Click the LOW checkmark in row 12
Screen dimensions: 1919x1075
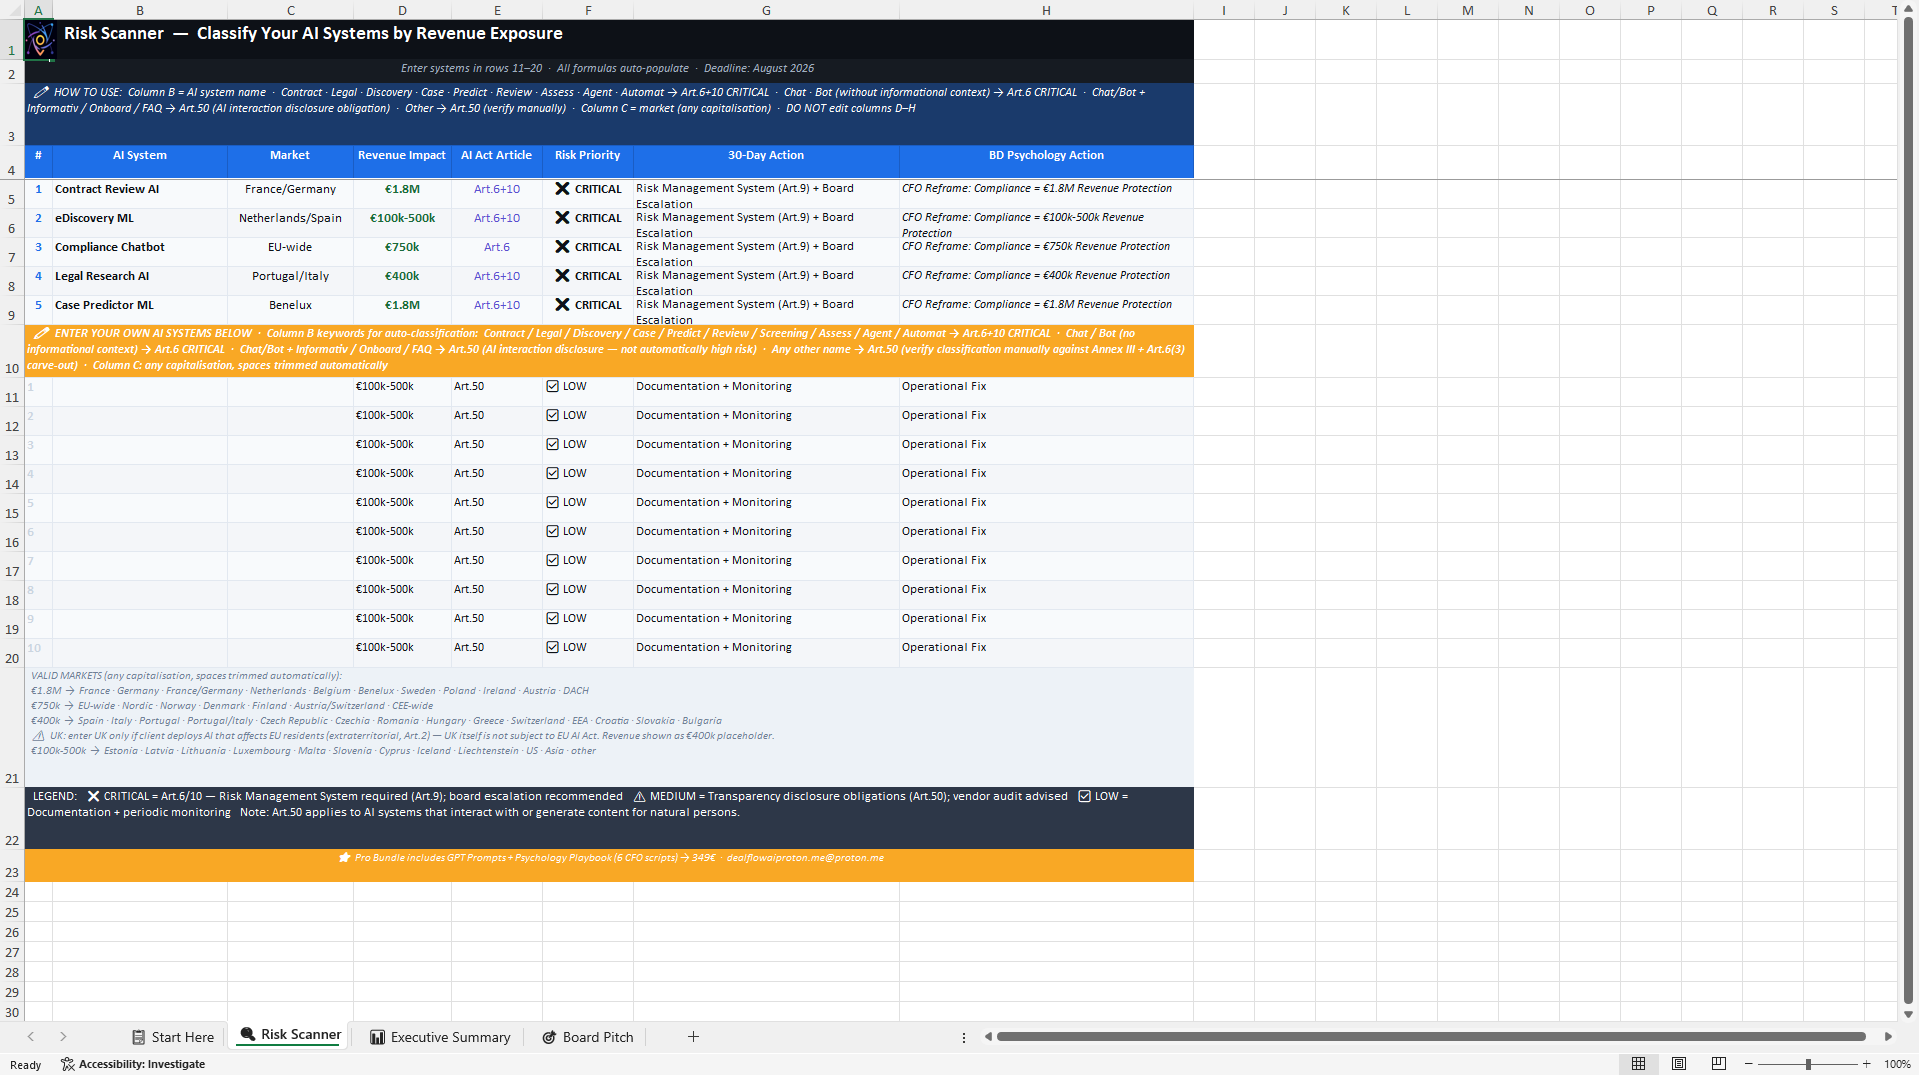553,415
